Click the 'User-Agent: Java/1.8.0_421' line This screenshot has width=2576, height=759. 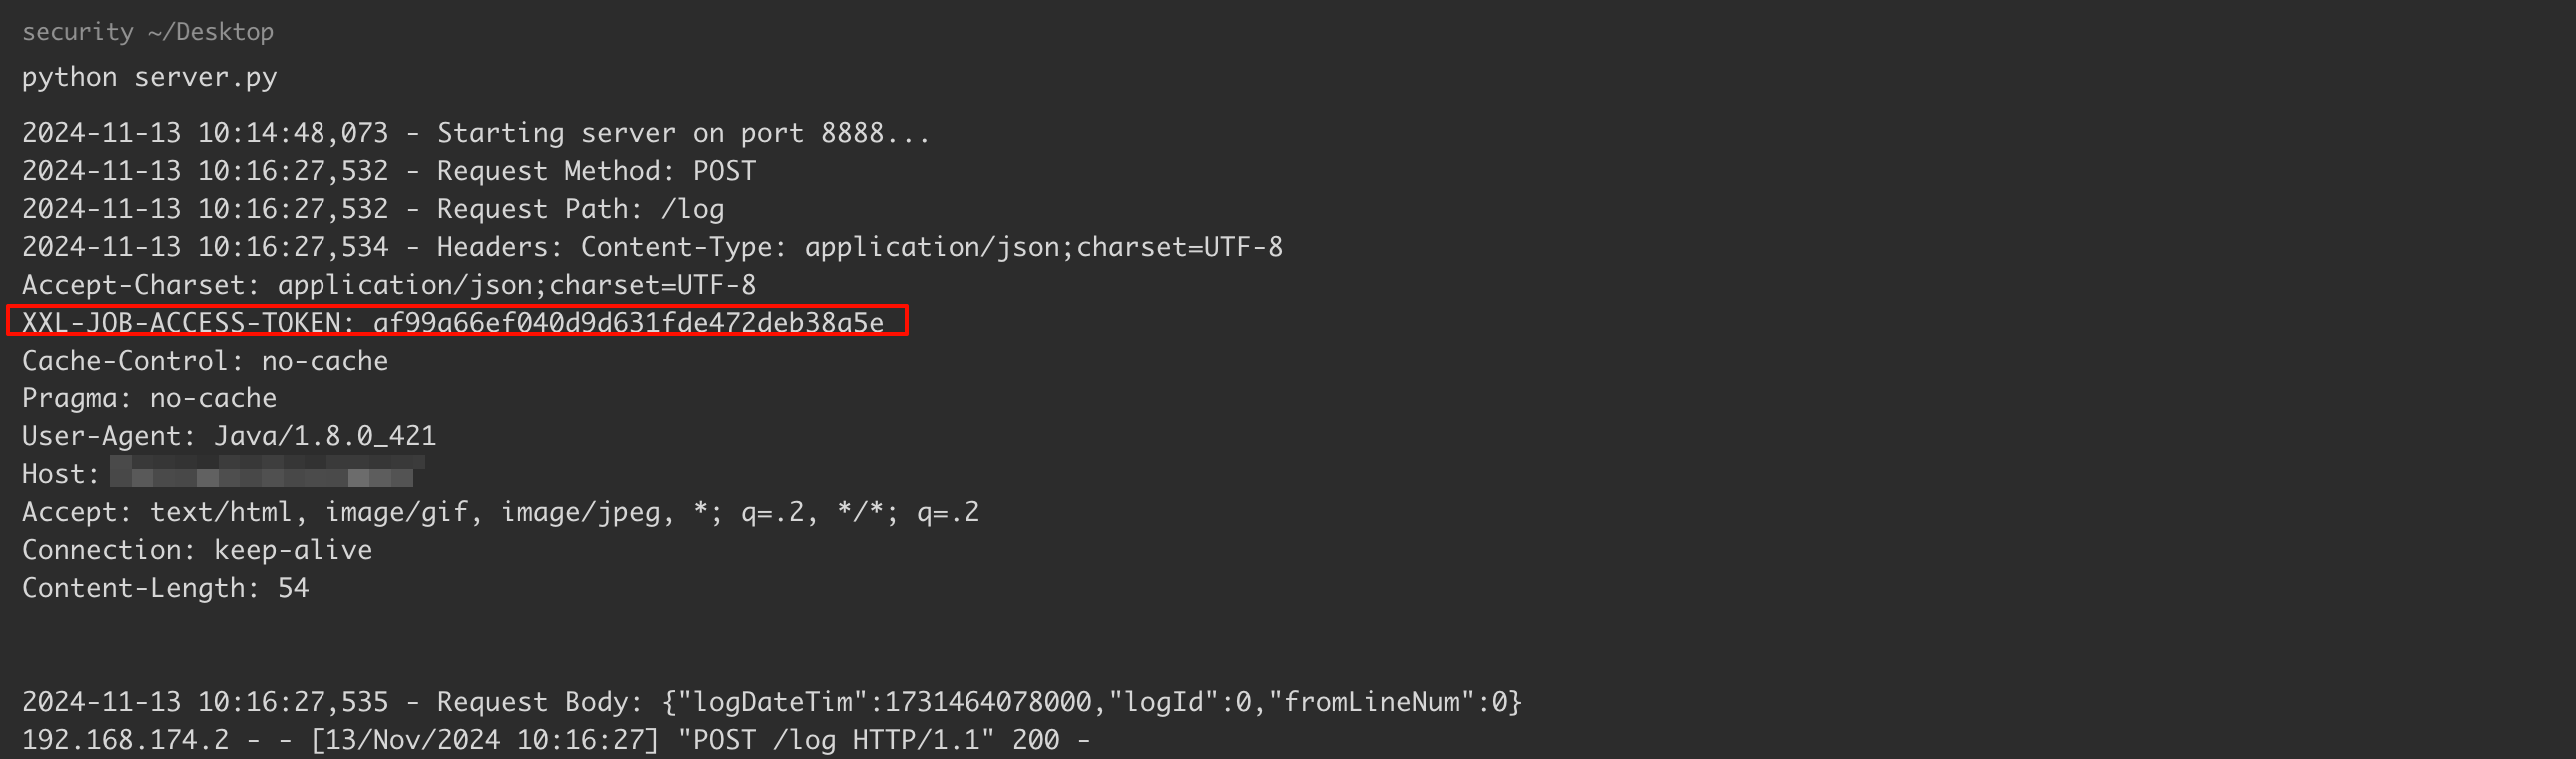click(x=229, y=437)
